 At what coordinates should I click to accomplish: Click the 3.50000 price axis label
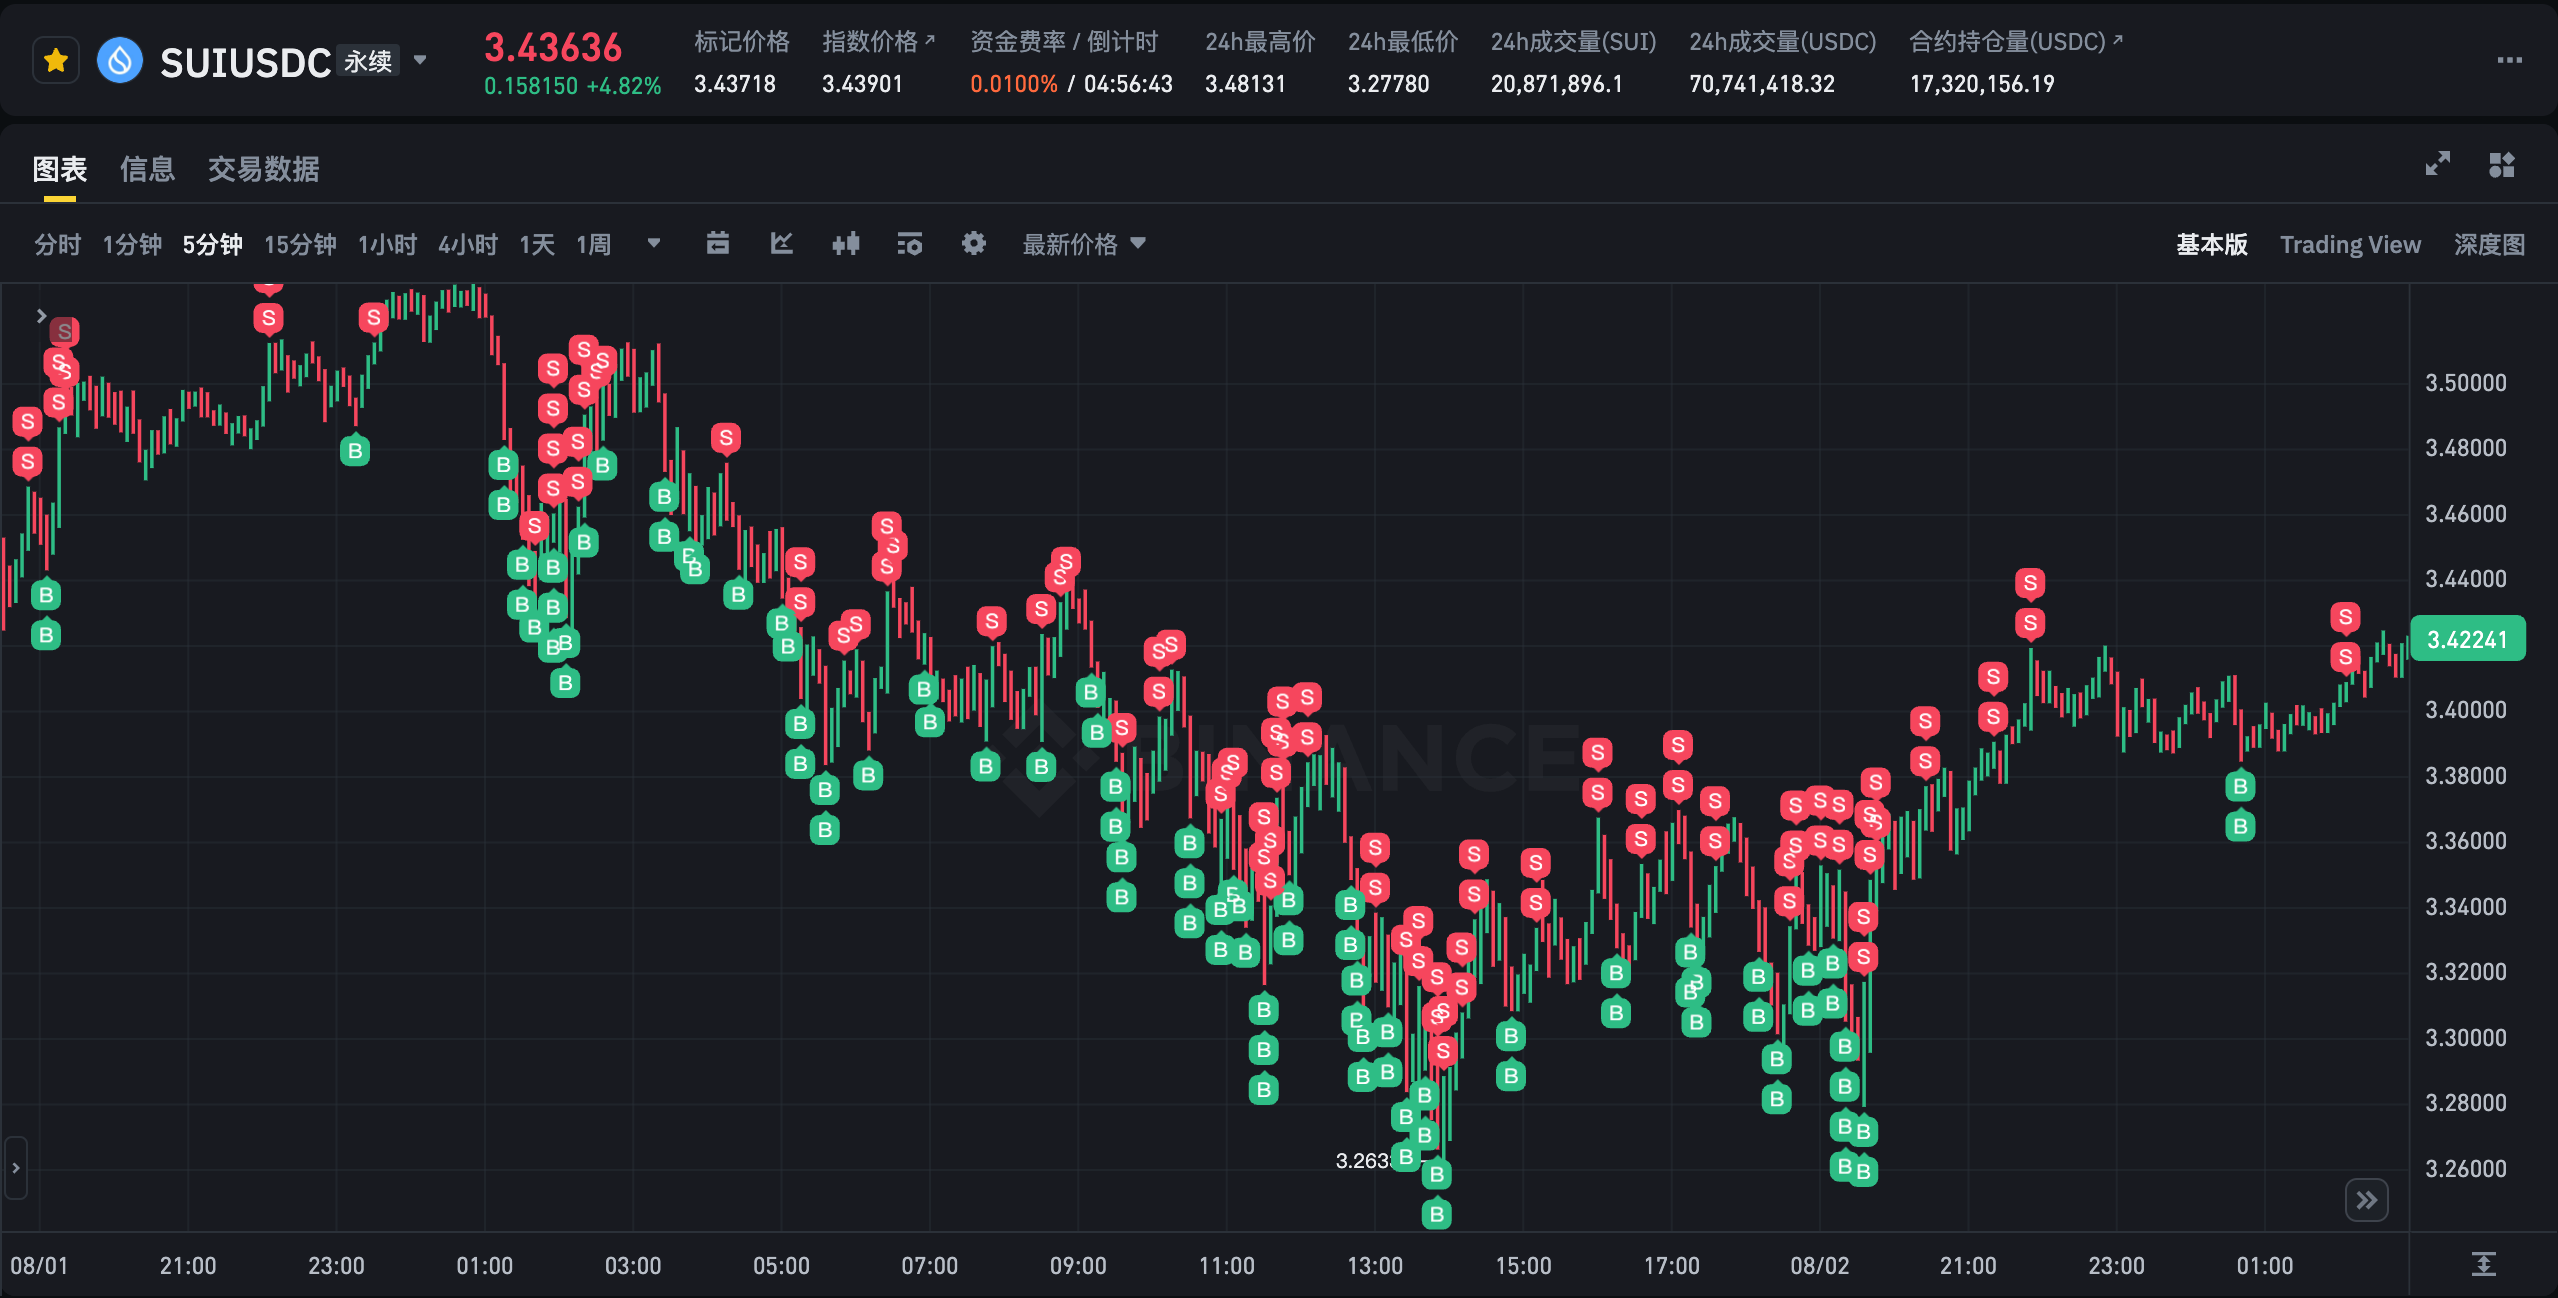tap(2466, 382)
